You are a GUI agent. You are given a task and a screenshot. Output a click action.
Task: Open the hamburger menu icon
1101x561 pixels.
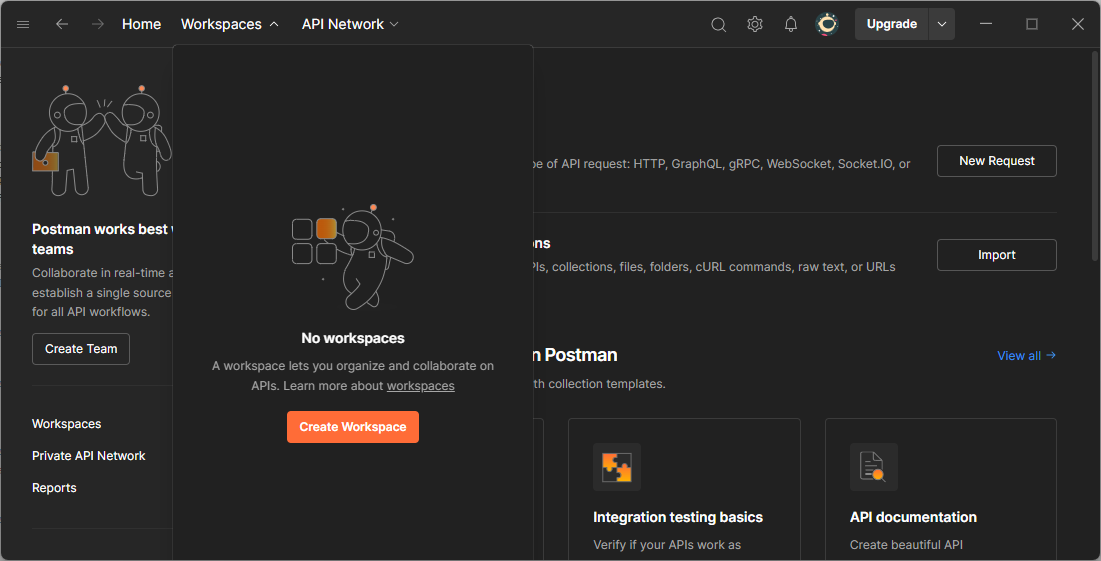pyautogui.click(x=23, y=24)
